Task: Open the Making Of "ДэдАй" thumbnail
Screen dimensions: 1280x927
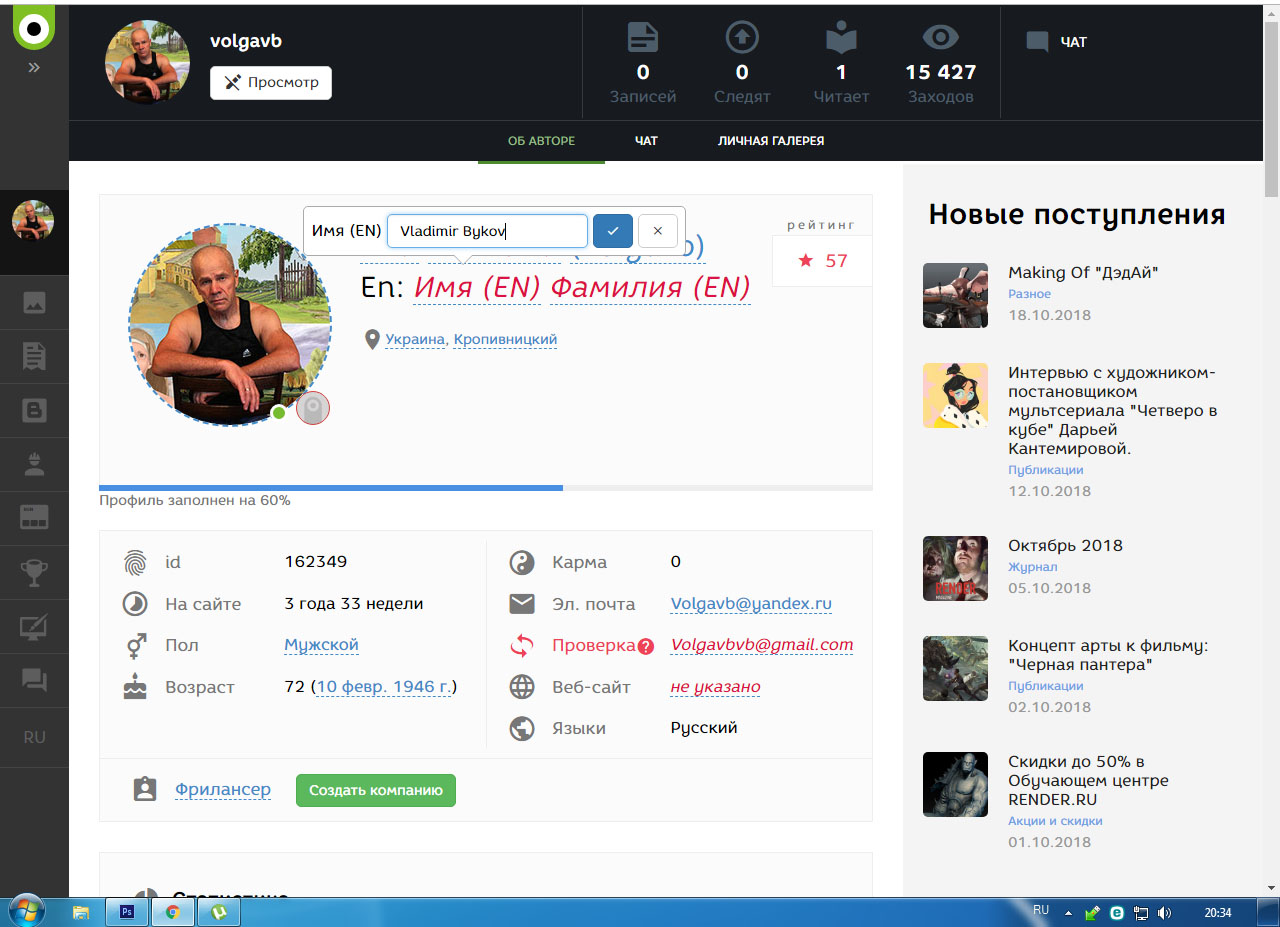Action: point(955,295)
